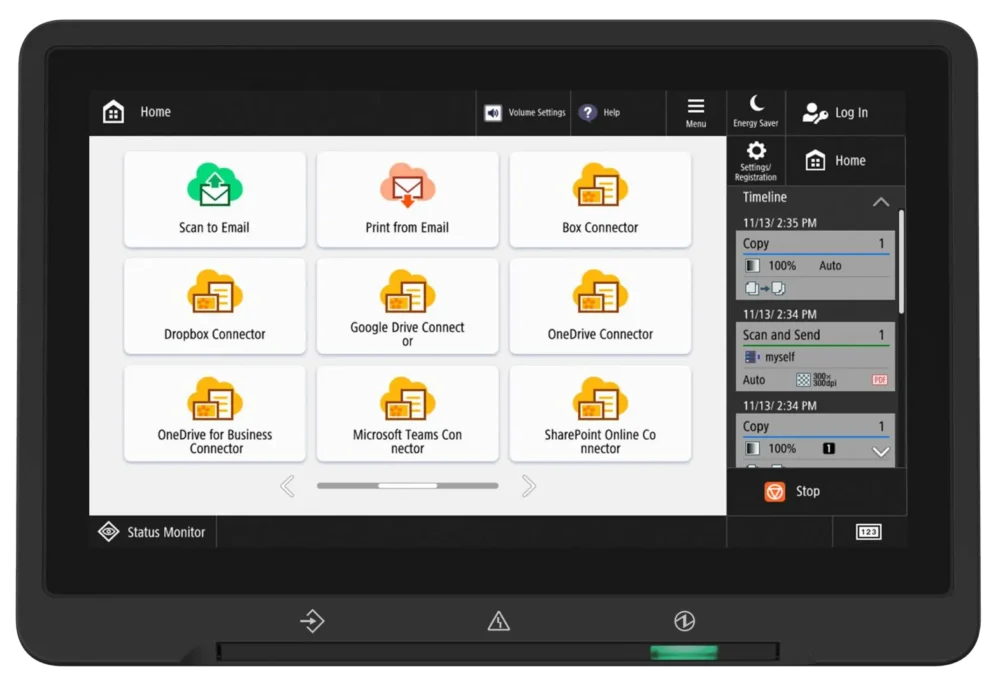Open the Status Monitor

pyautogui.click(x=152, y=532)
